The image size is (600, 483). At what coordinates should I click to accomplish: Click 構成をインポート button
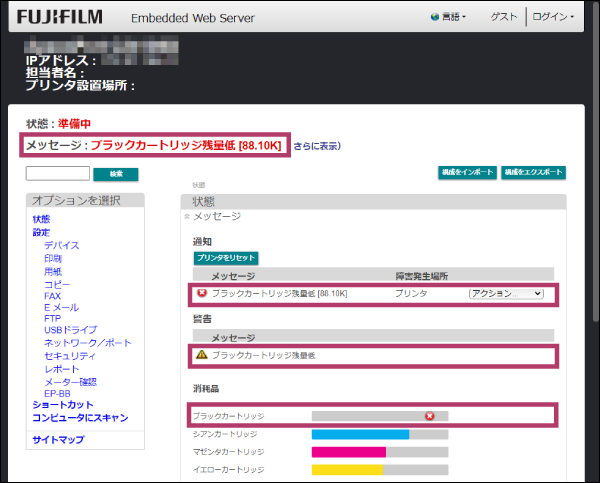tap(467, 172)
